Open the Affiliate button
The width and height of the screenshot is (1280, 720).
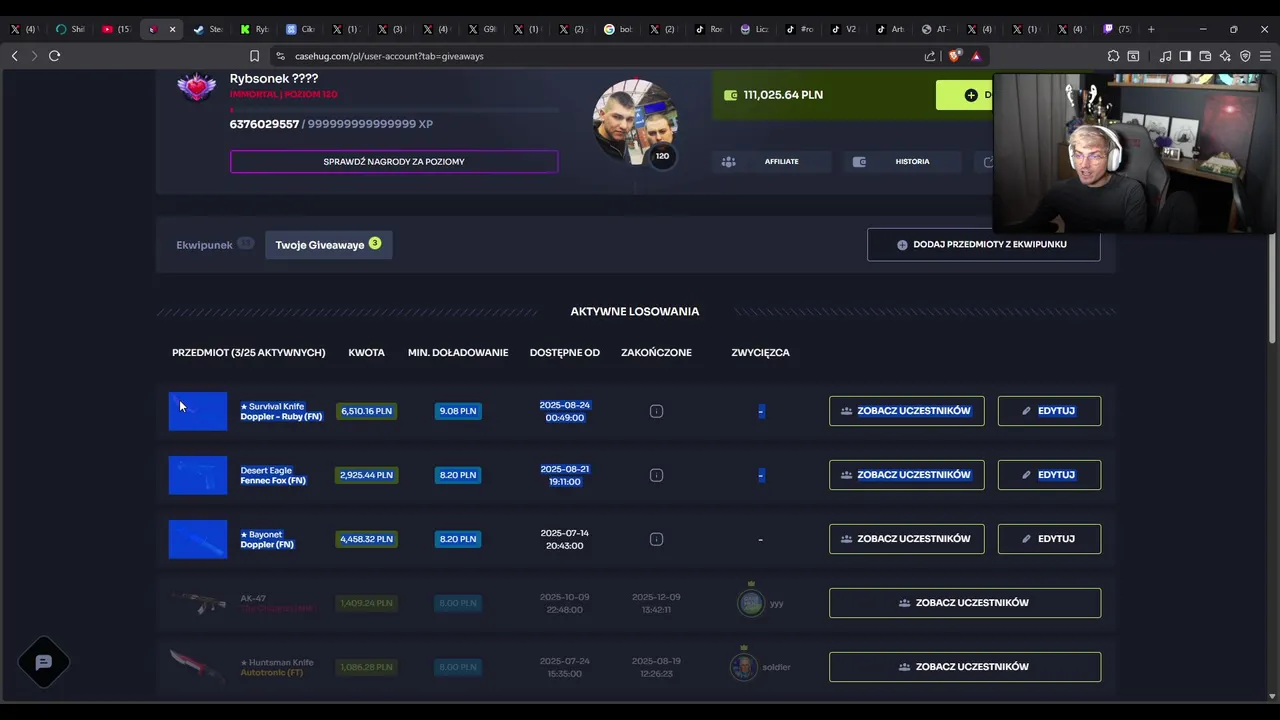(x=771, y=161)
